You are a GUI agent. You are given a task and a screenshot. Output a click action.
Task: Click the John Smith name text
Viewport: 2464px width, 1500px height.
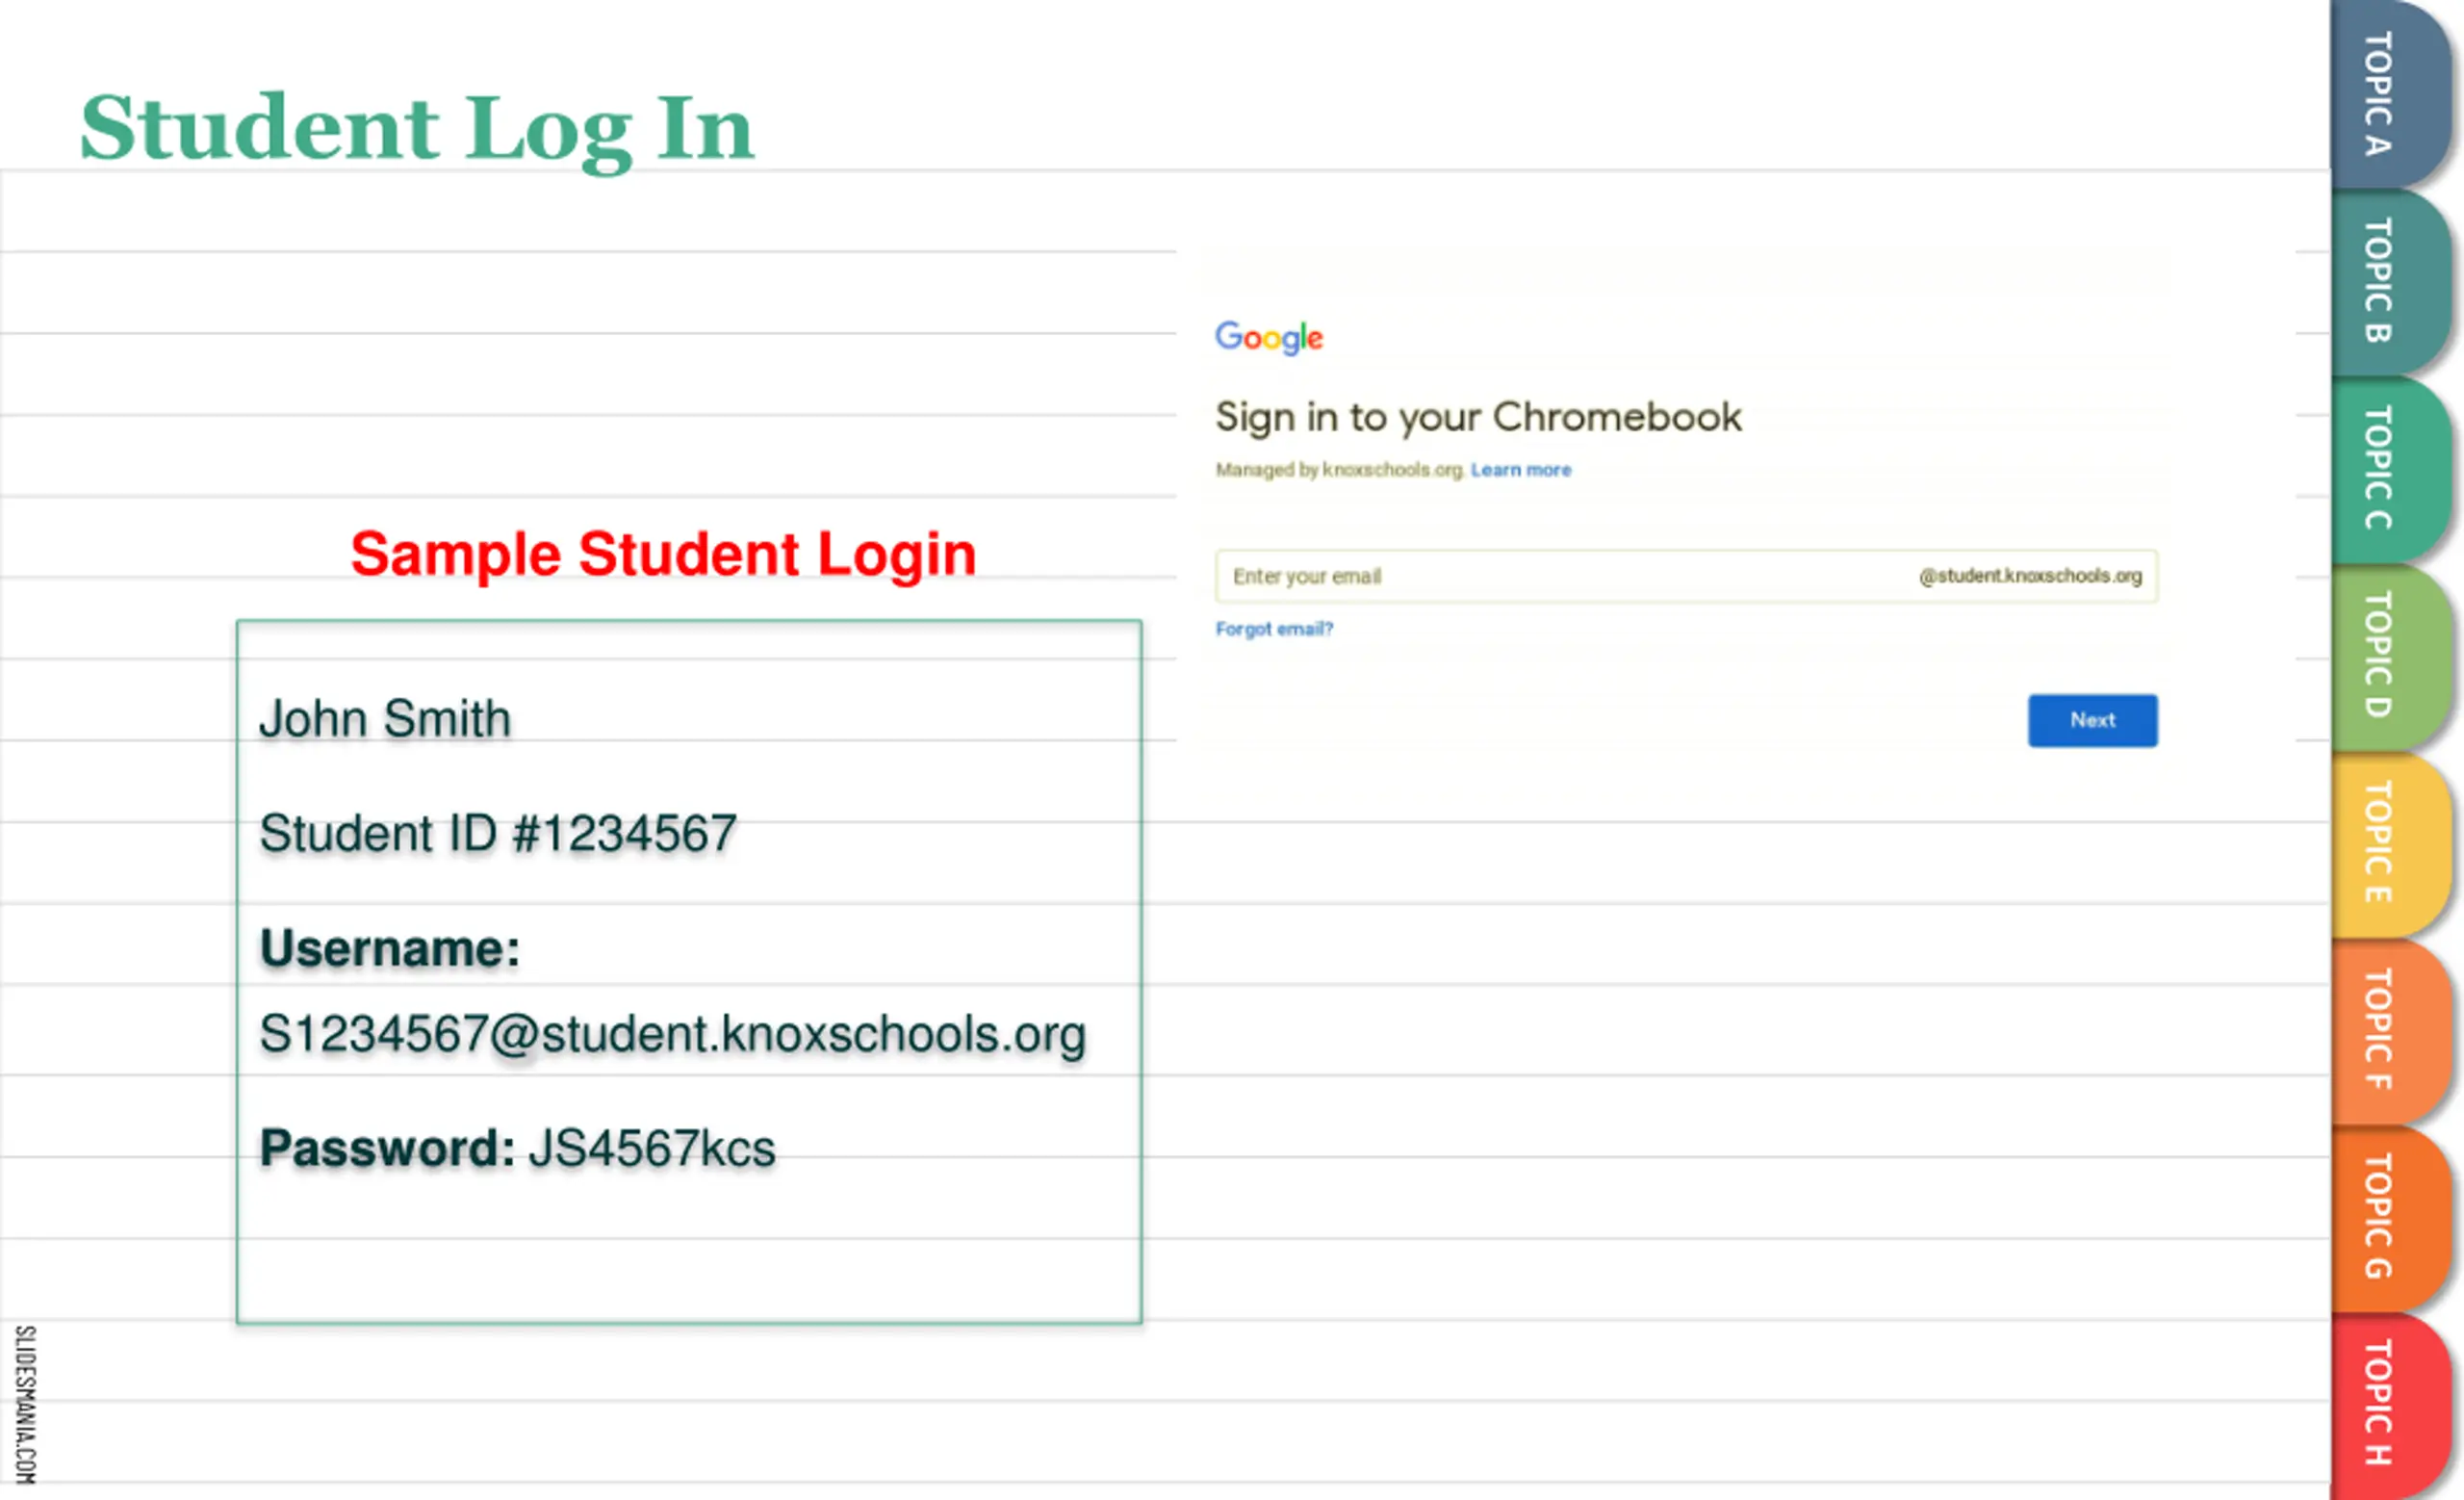click(x=385, y=719)
